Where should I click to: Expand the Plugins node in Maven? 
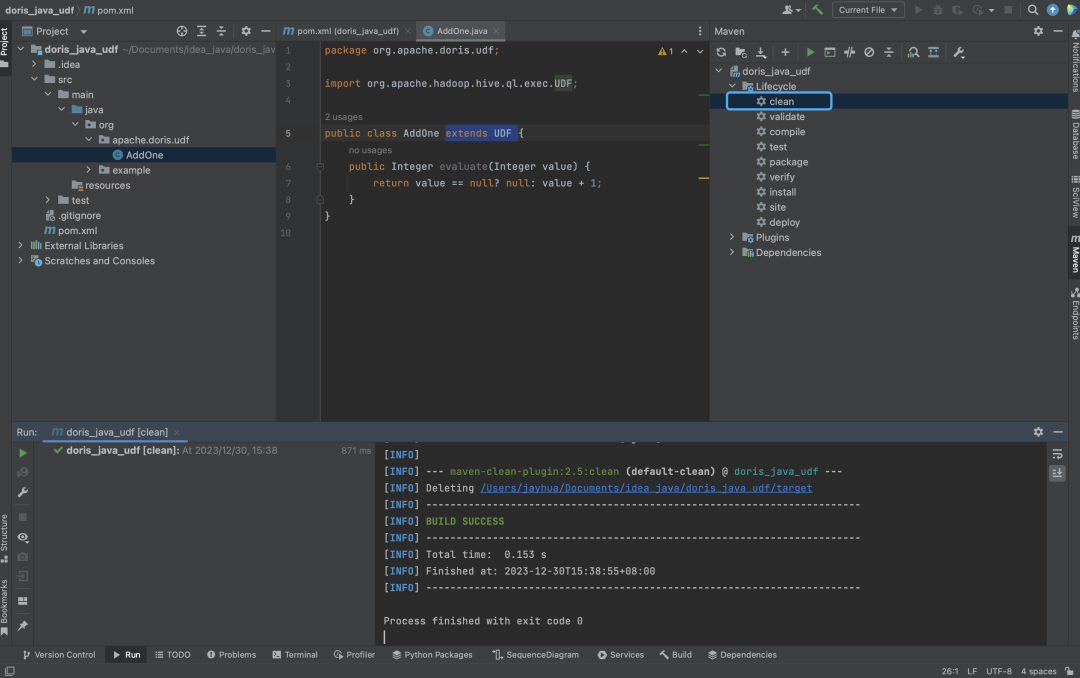pyautogui.click(x=732, y=238)
